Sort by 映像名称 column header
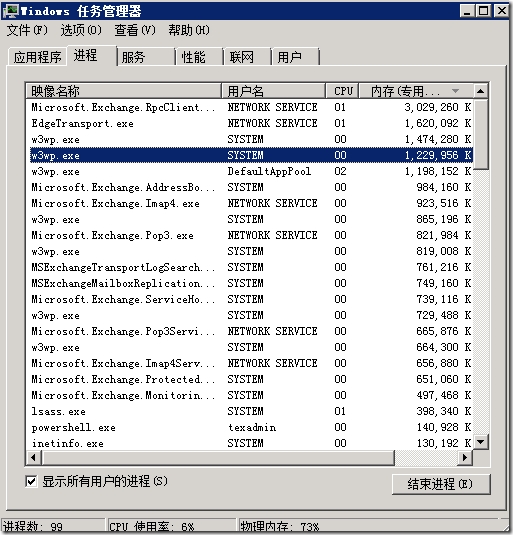Image resolution: width=513 pixels, height=535 pixels. click(124, 91)
